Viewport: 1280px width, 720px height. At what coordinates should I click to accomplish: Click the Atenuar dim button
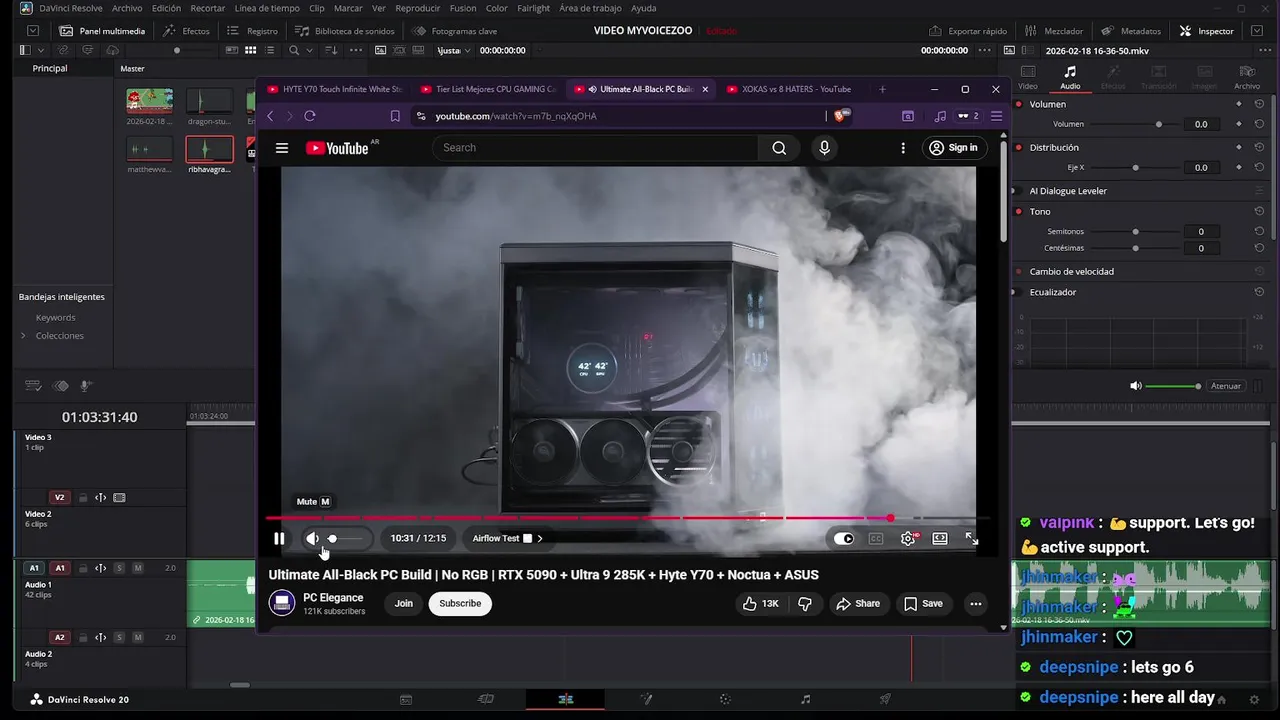(1225, 386)
